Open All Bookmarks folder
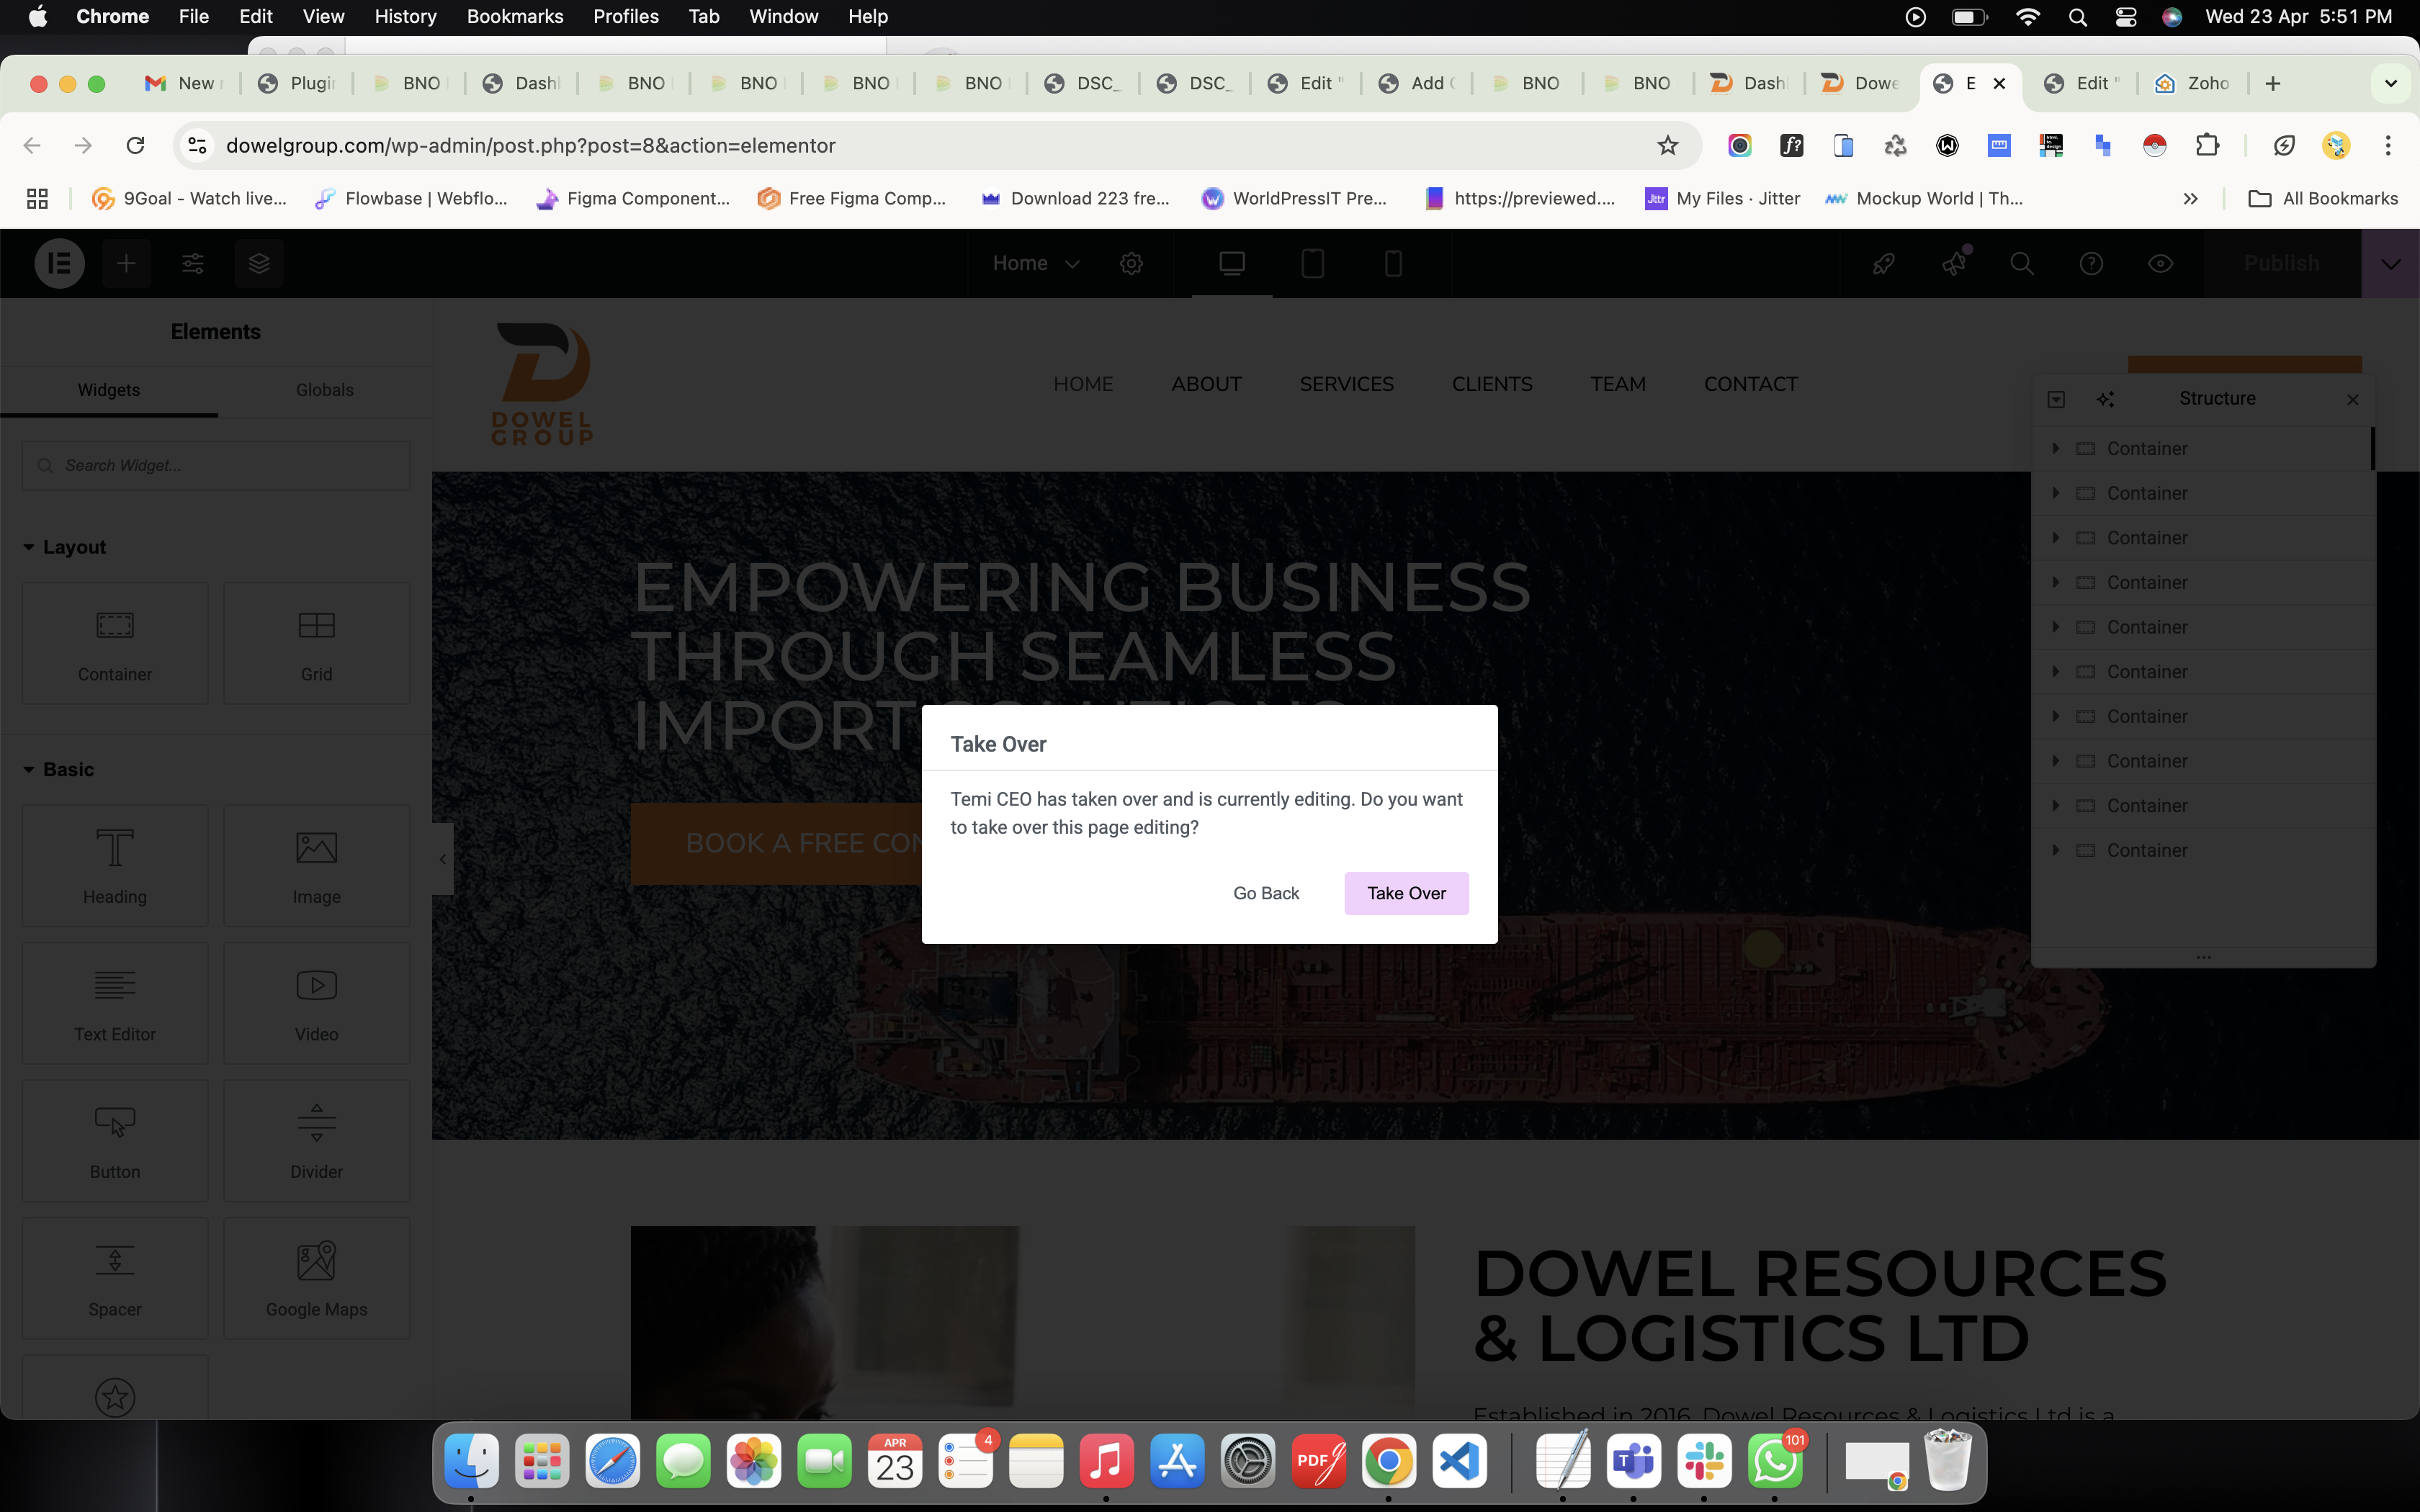The width and height of the screenshot is (2420, 1512). pos(2322,198)
